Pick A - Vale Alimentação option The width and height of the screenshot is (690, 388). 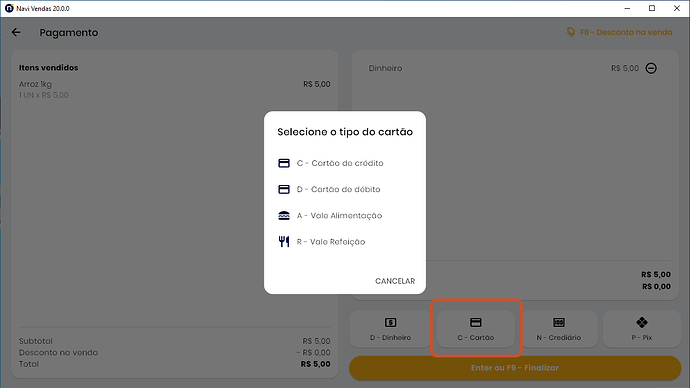tap(339, 216)
